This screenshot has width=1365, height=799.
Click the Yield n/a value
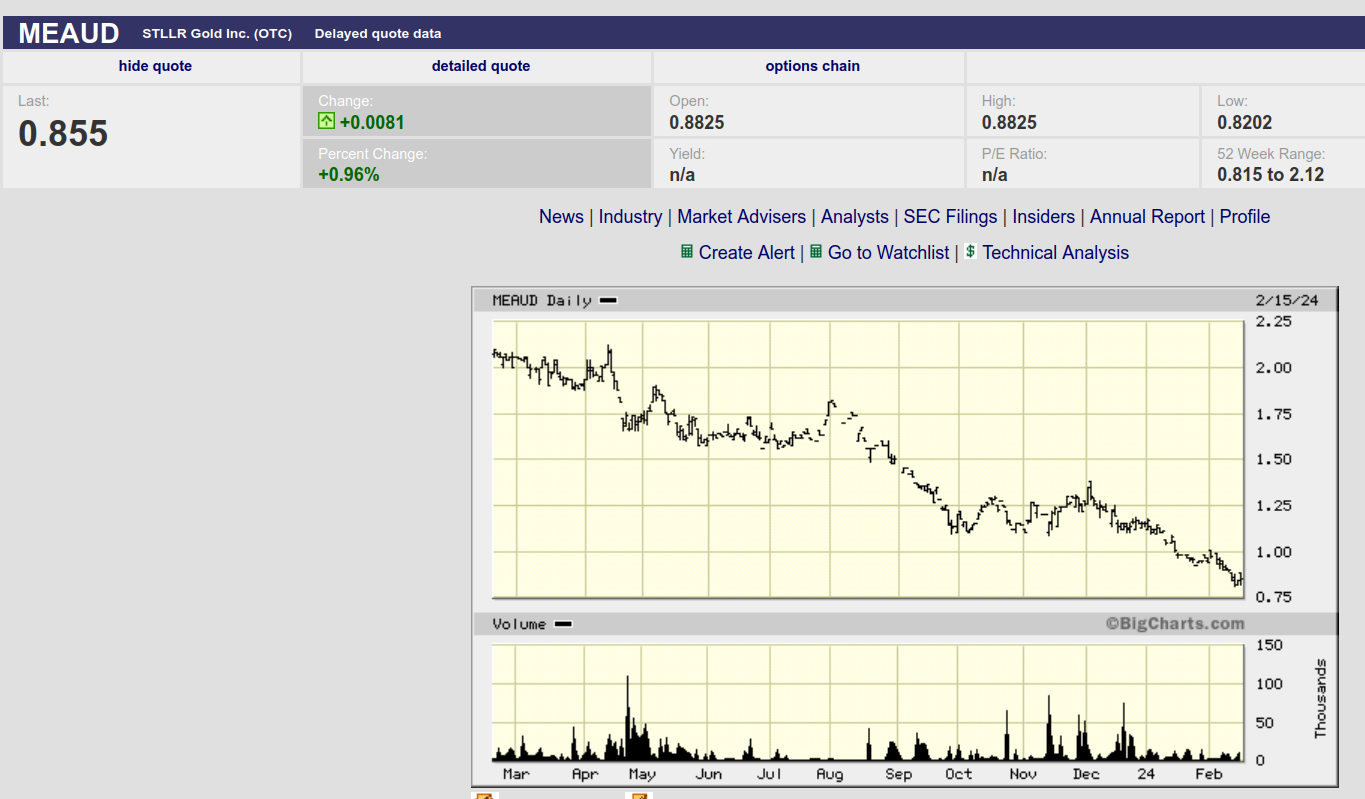(682, 175)
